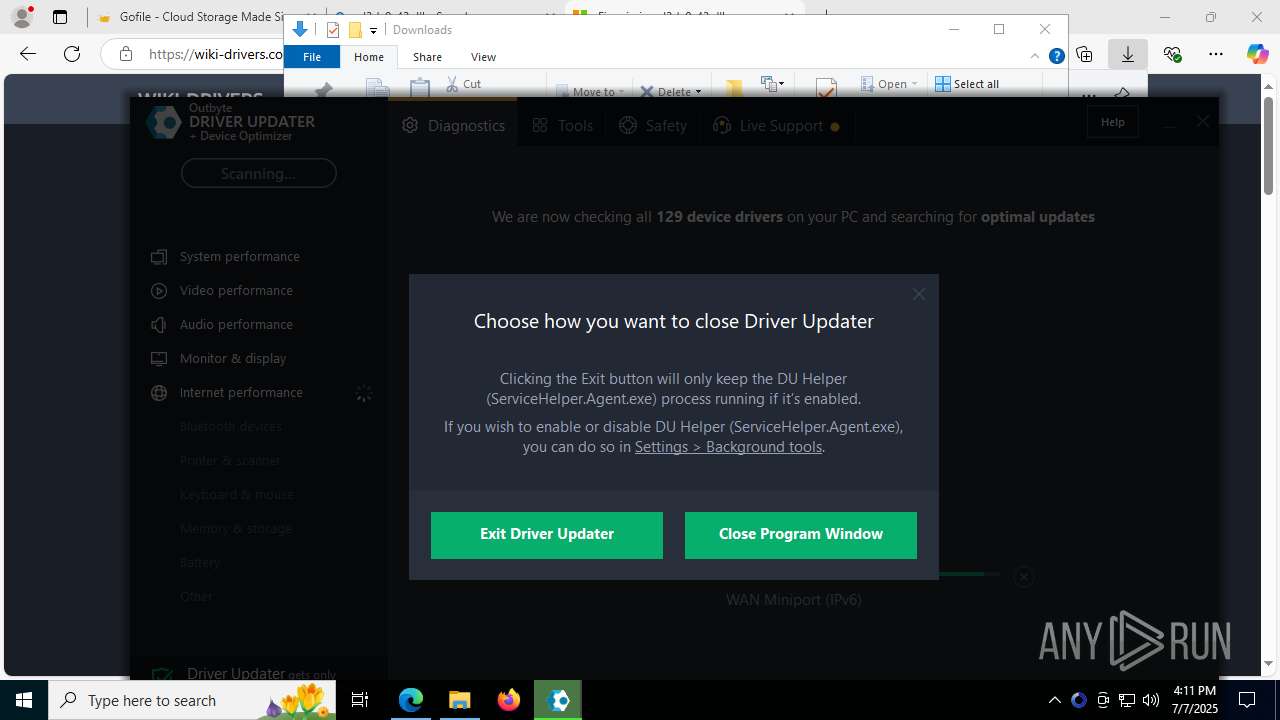Select Audio performance icon in sidebar
Image resolution: width=1280 pixels, height=720 pixels.
coord(159,325)
